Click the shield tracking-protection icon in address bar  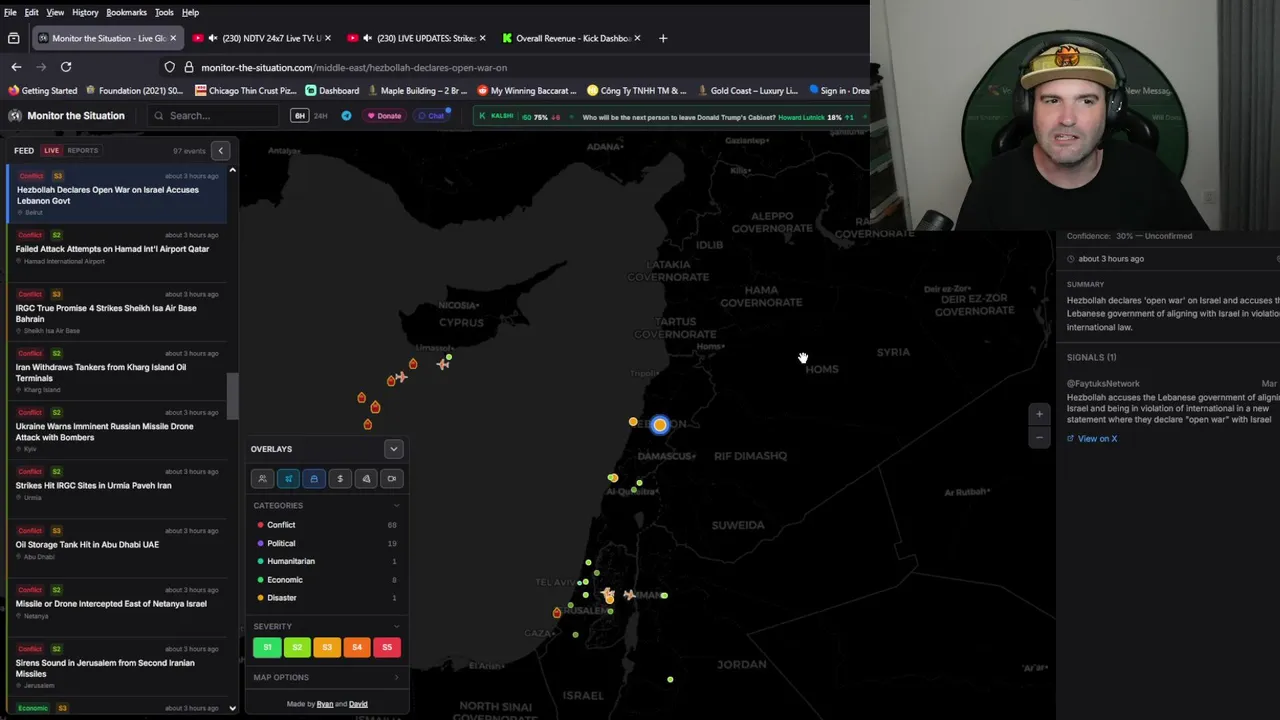pyautogui.click(x=169, y=67)
